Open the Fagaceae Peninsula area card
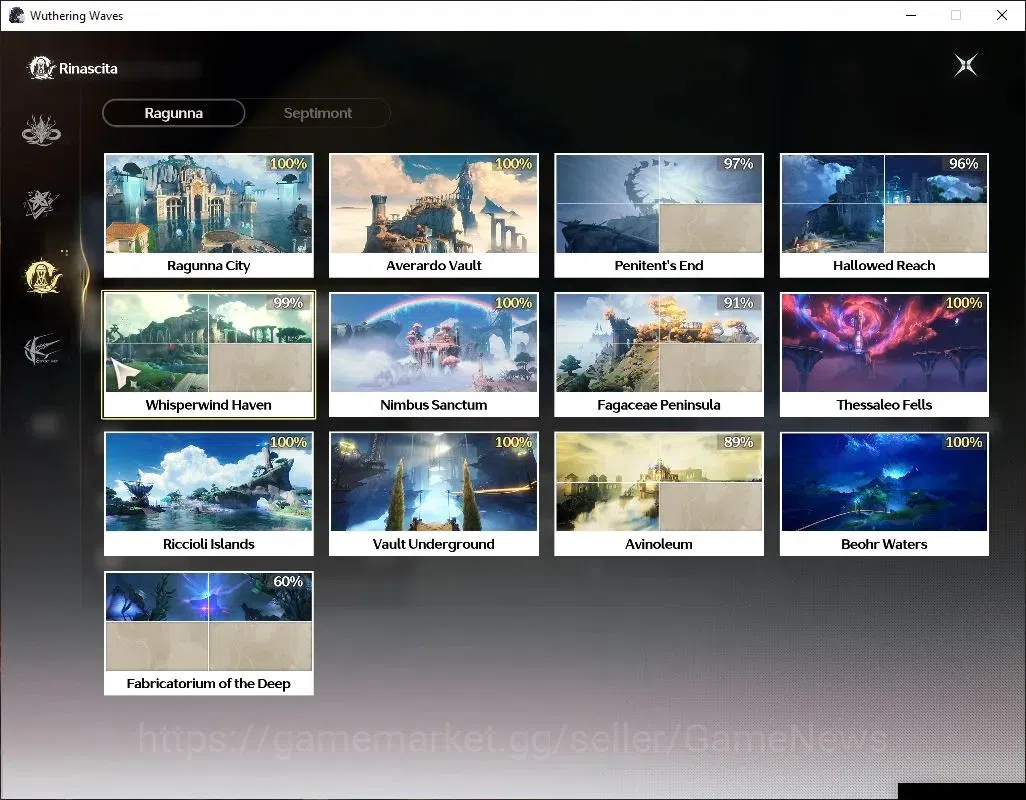Viewport: 1026px width, 800px height. coord(659,355)
